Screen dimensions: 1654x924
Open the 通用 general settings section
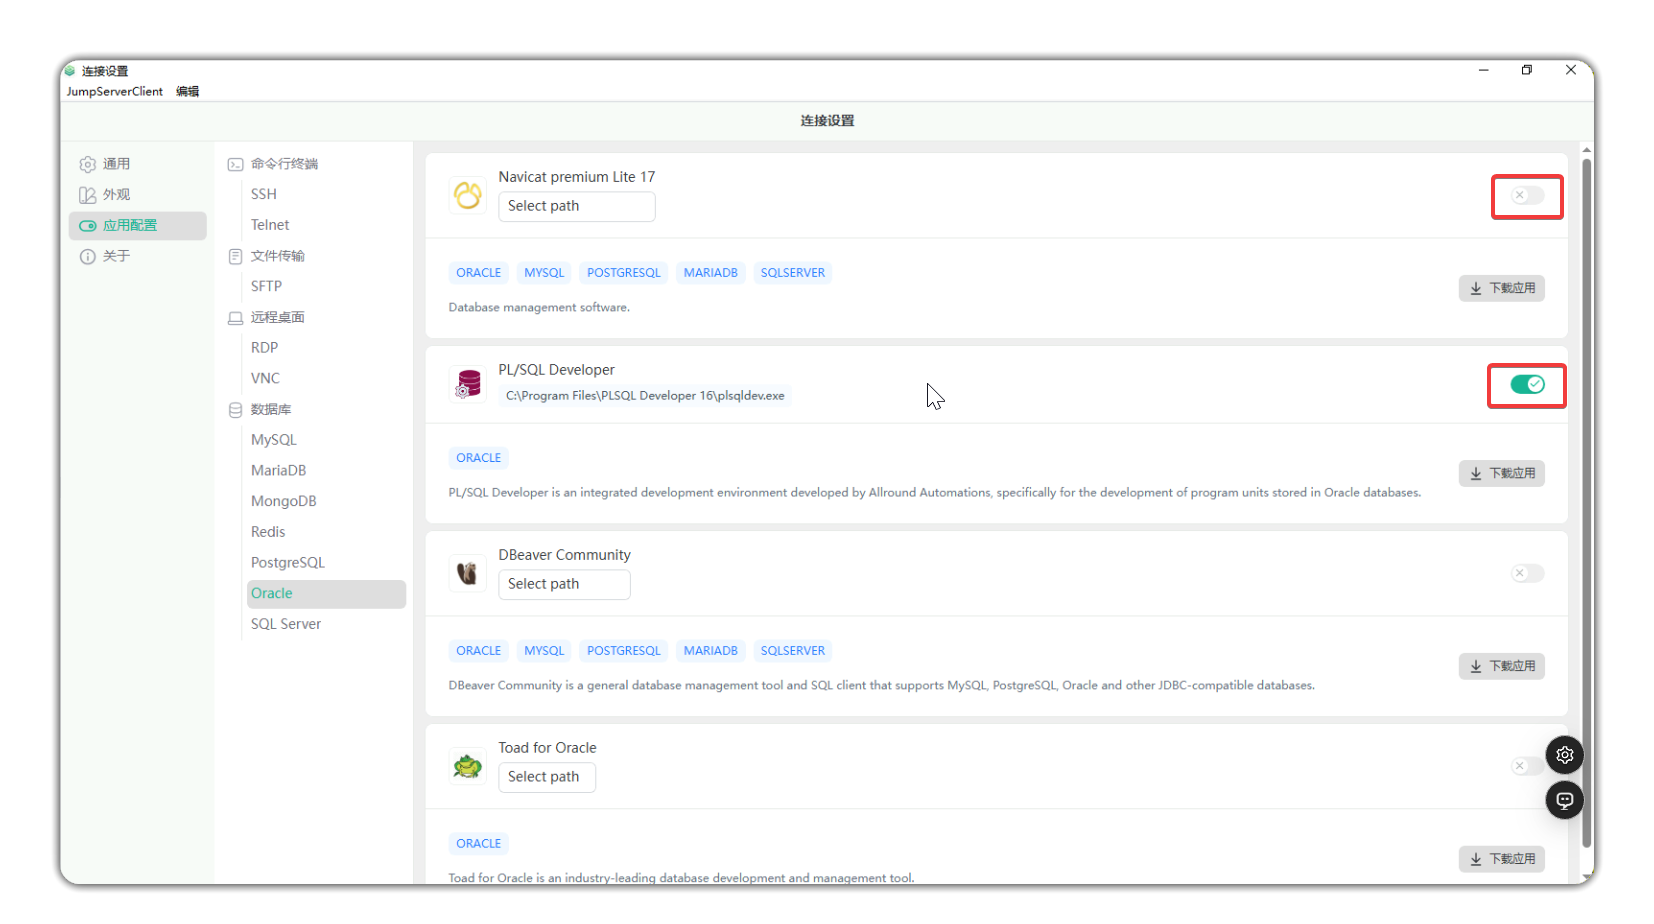116,164
